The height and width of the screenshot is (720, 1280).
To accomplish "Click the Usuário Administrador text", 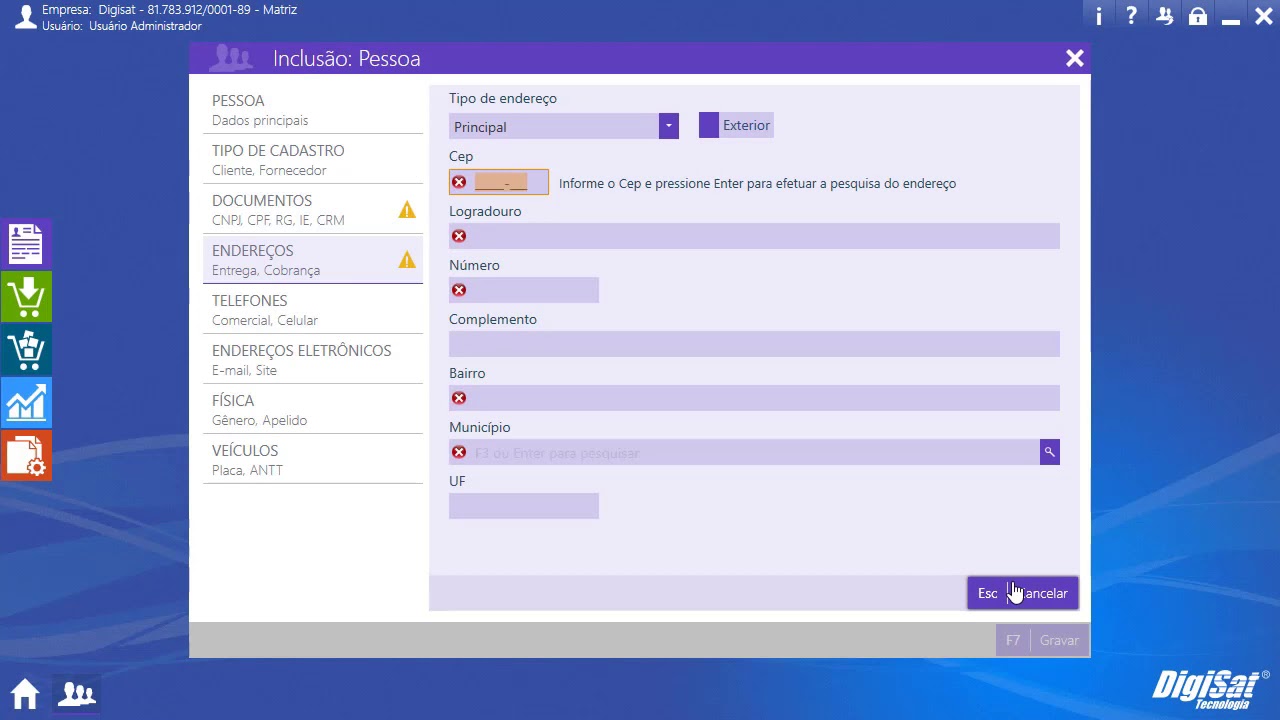I will 122,26.
